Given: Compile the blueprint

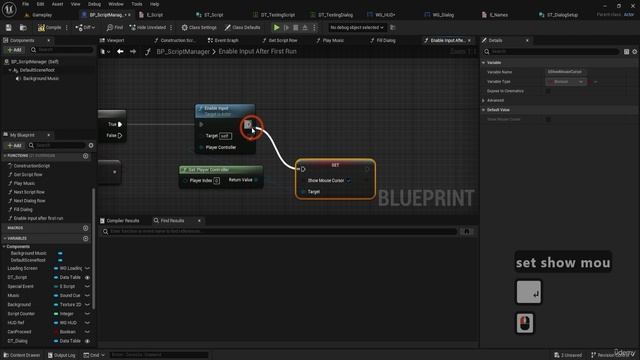Looking at the screenshot, I should (49, 27).
